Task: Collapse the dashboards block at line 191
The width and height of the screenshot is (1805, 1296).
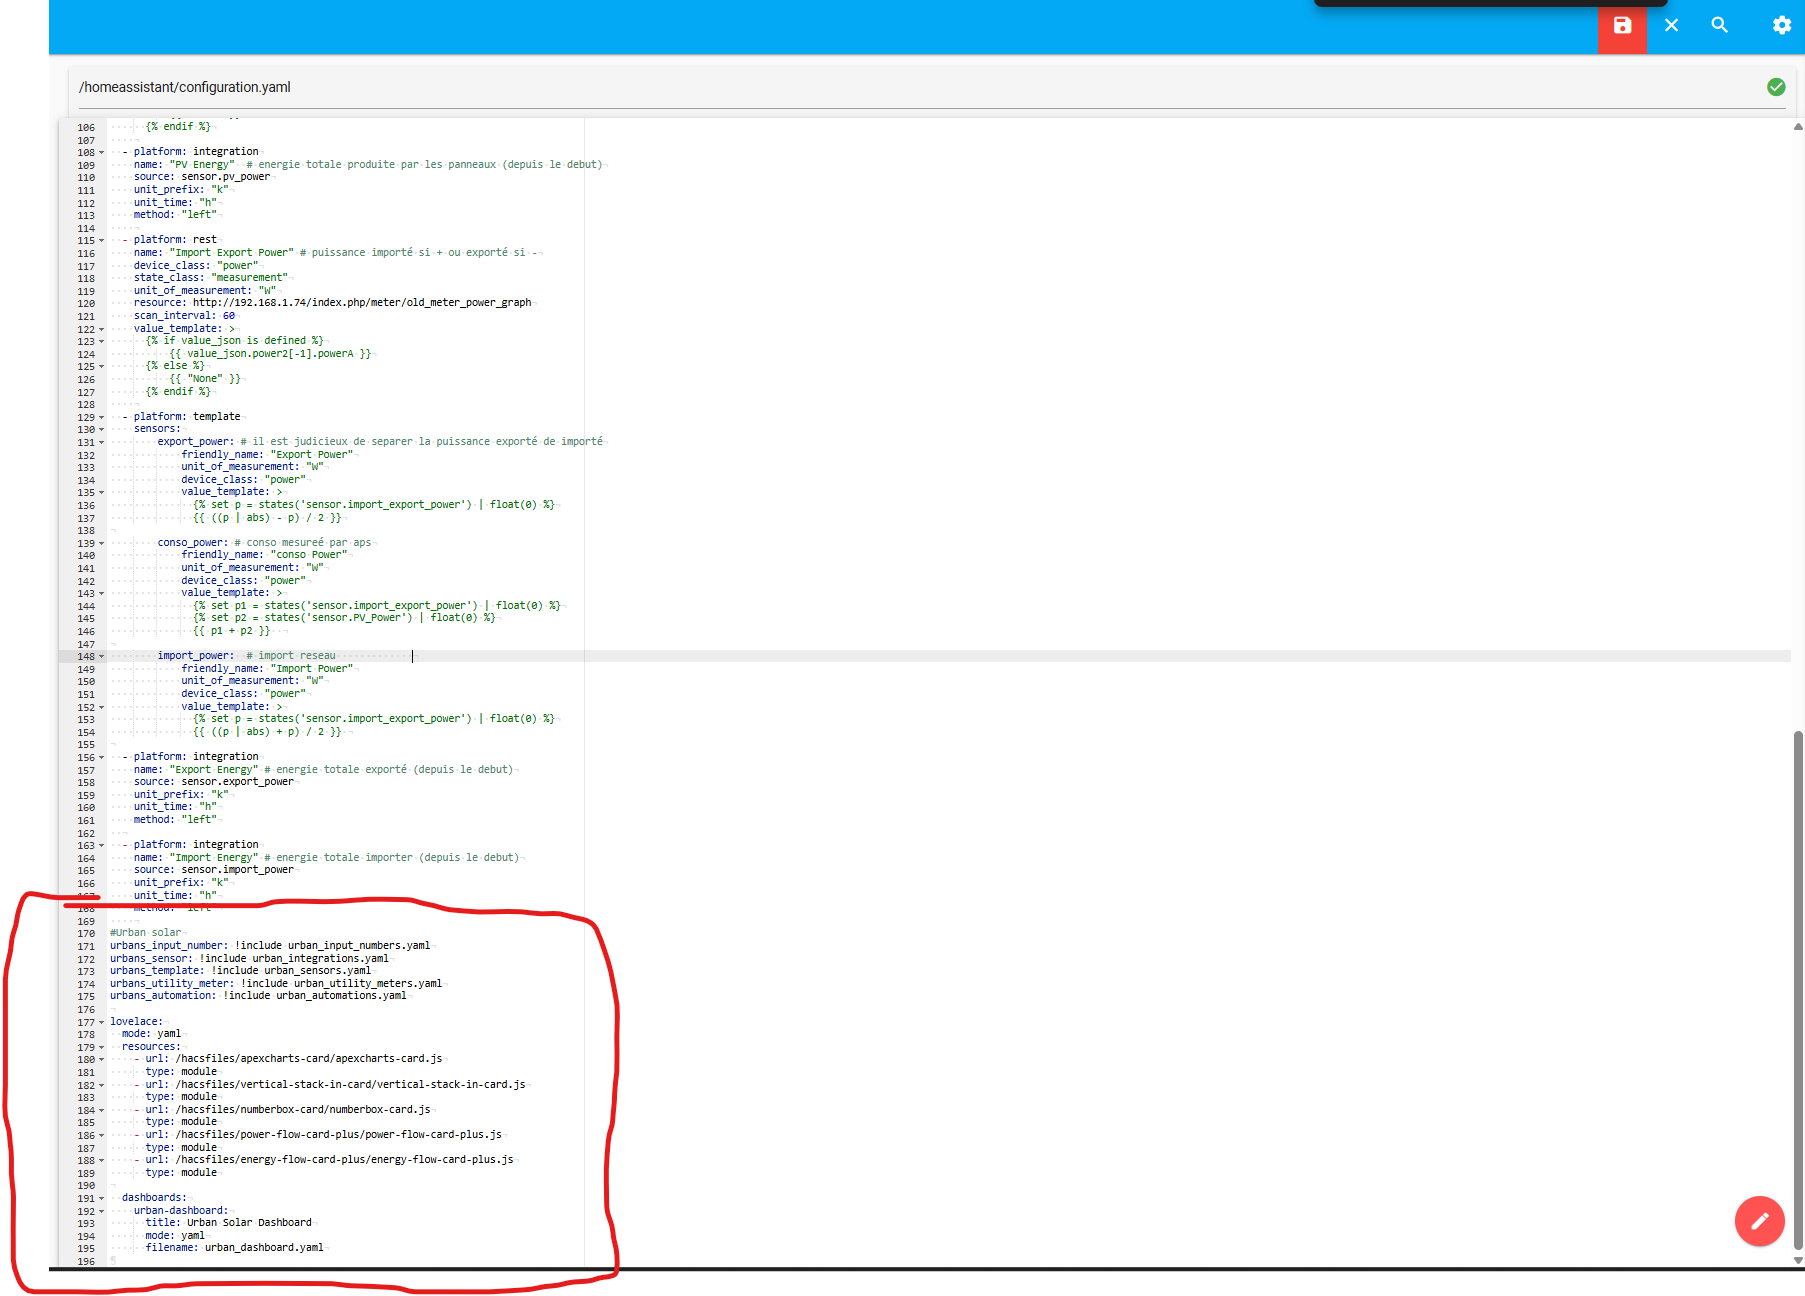Action: [102, 1199]
